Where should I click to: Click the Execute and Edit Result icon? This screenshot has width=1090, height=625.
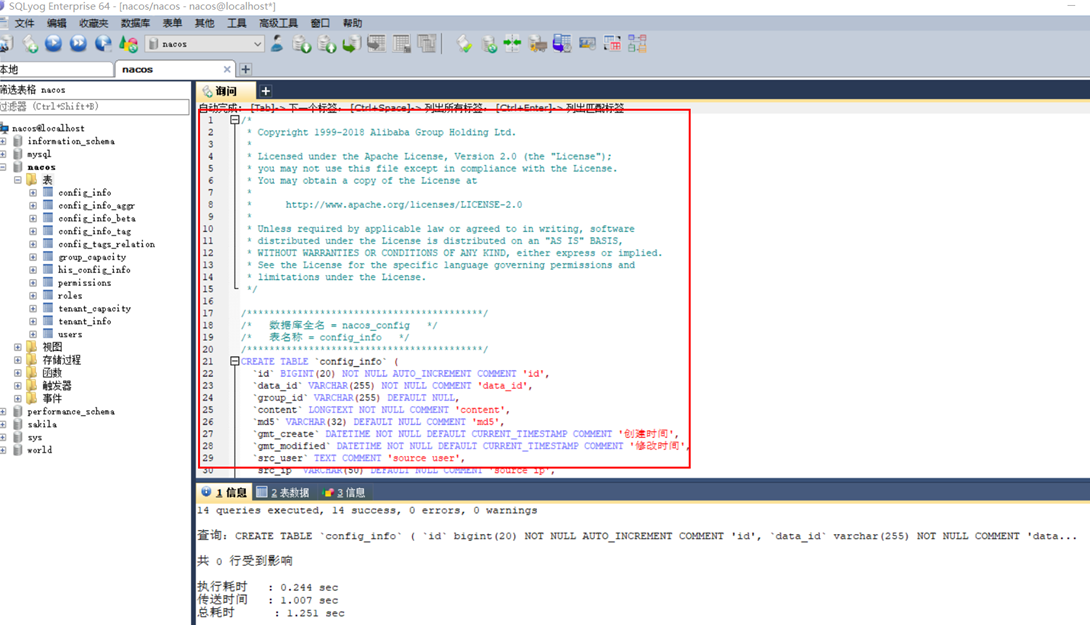103,44
